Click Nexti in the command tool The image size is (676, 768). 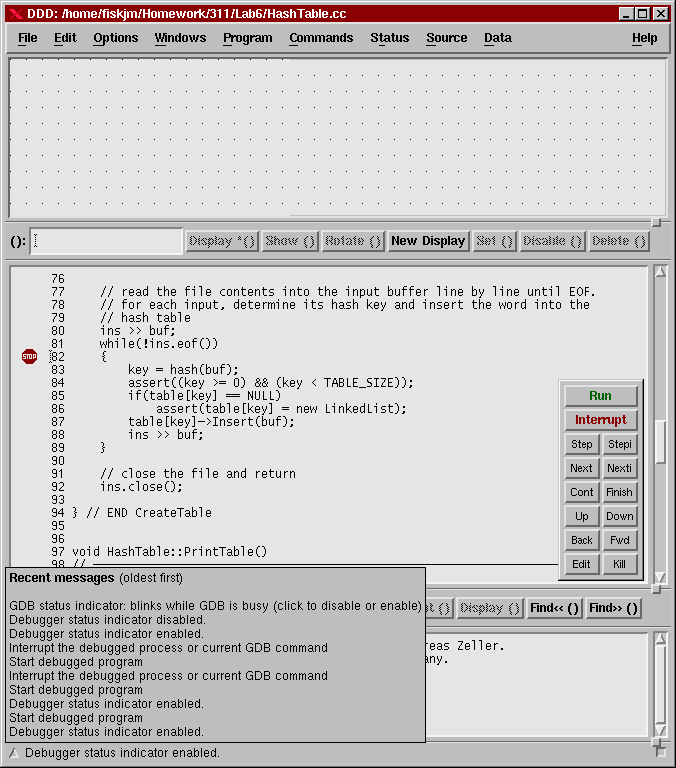[x=620, y=468]
